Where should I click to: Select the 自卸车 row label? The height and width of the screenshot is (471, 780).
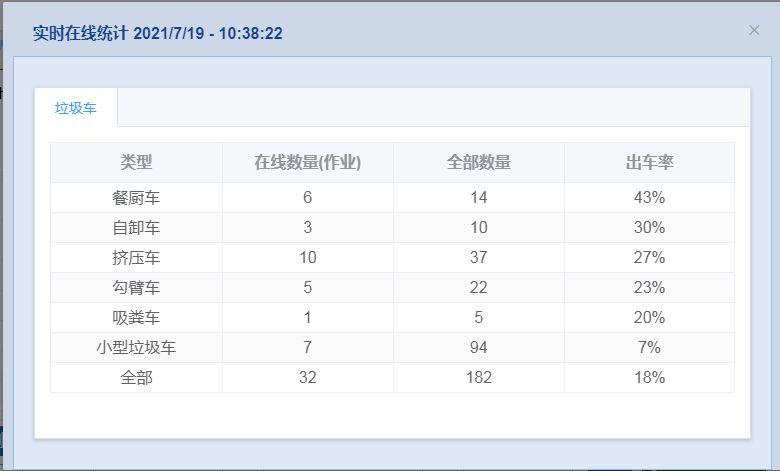[136, 228]
